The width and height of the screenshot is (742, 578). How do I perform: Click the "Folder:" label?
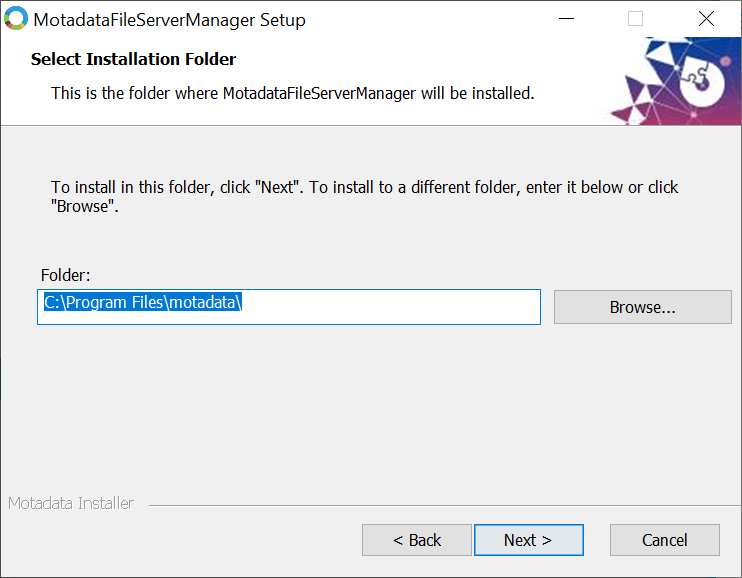click(66, 275)
